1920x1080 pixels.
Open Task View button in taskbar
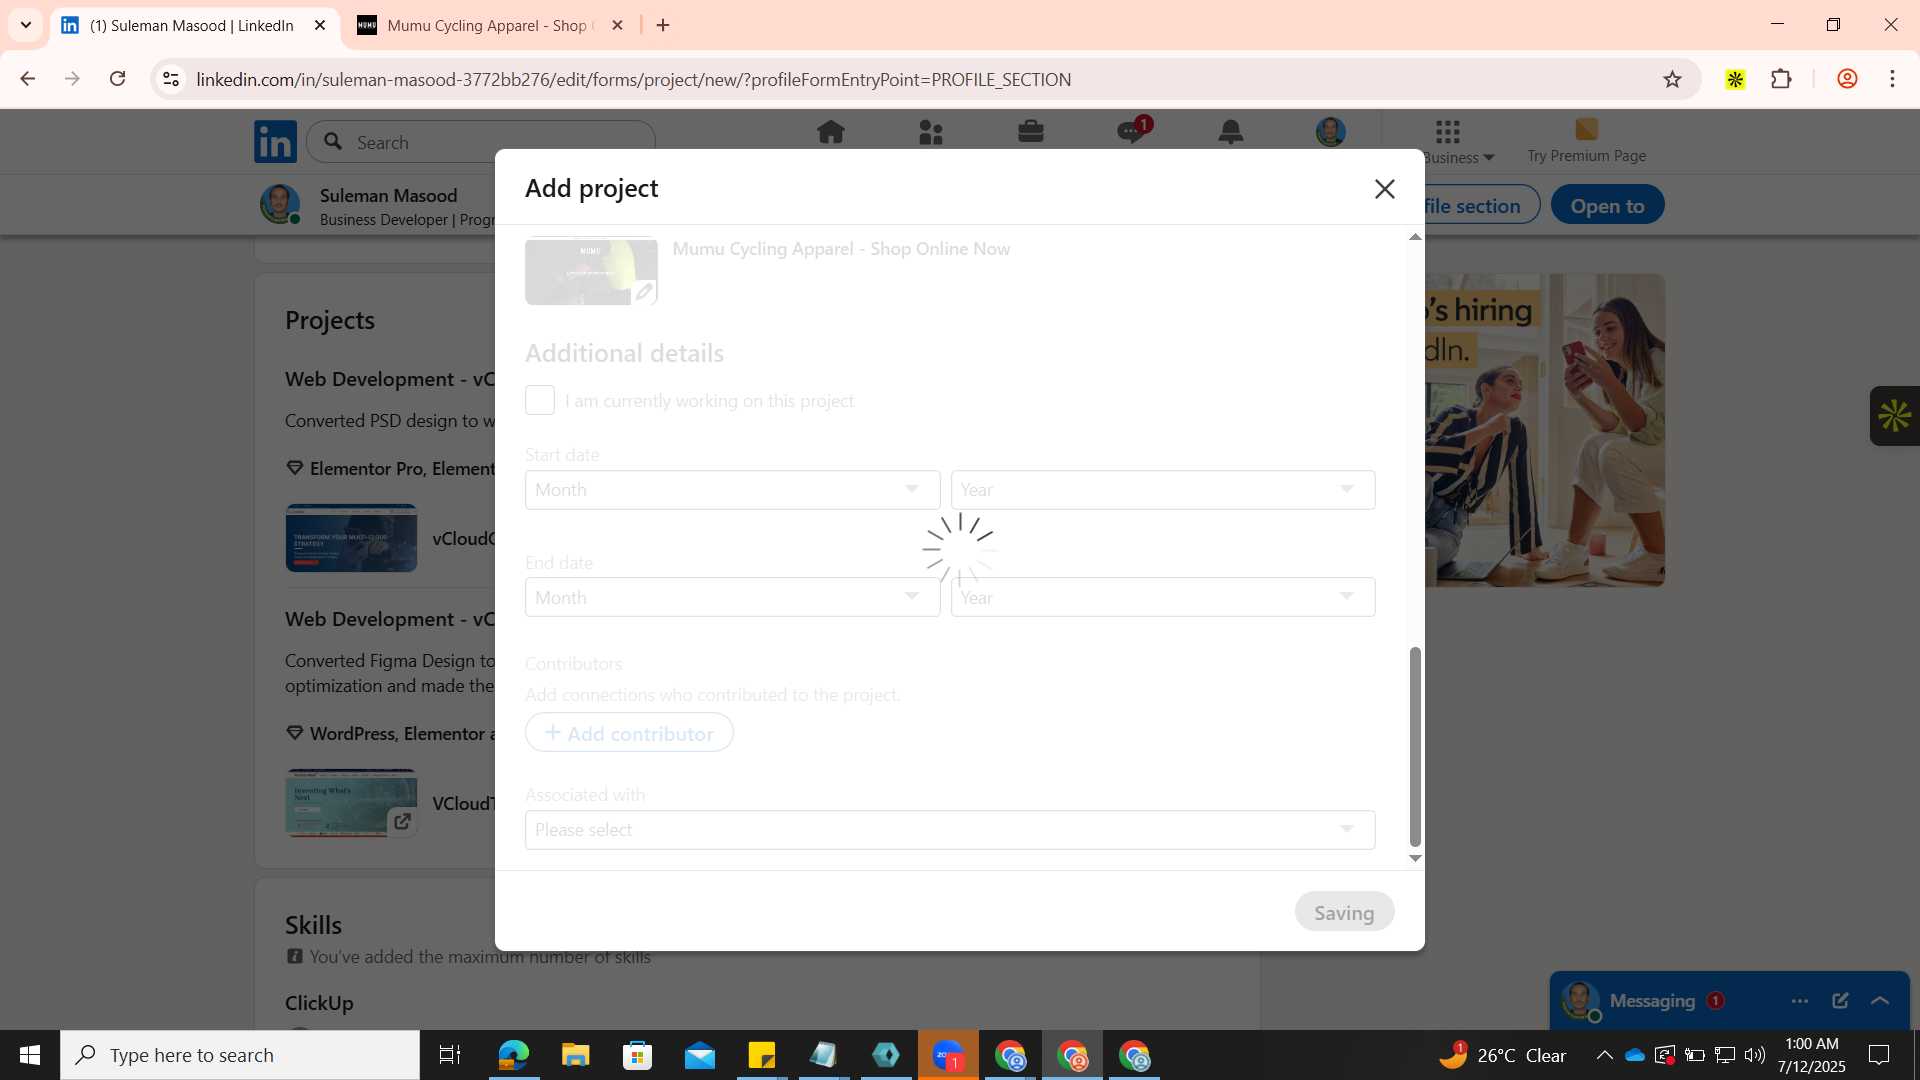click(450, 1055)
